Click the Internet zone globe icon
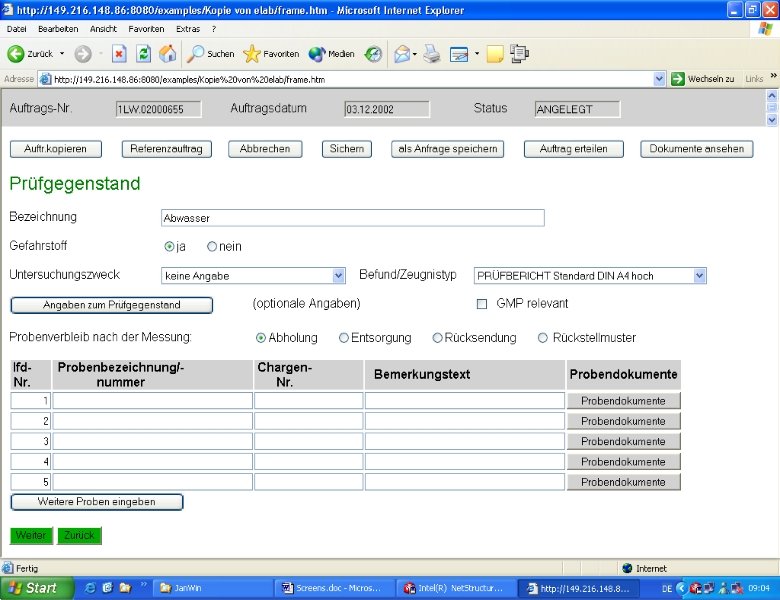The image size is (780, 600). [627, 568]
